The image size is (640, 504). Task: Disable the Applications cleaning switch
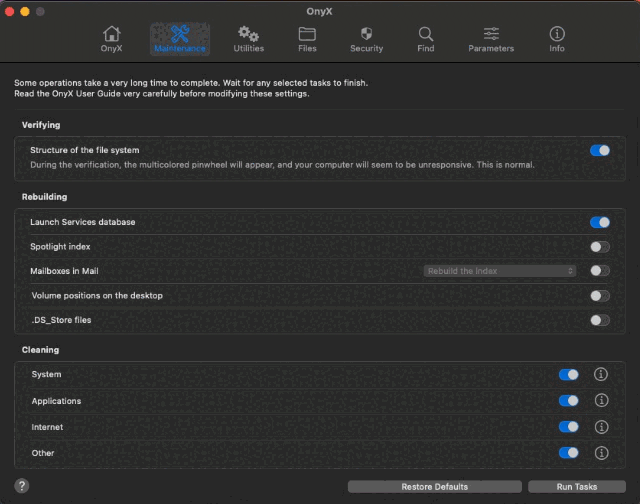tap(568, 401)
